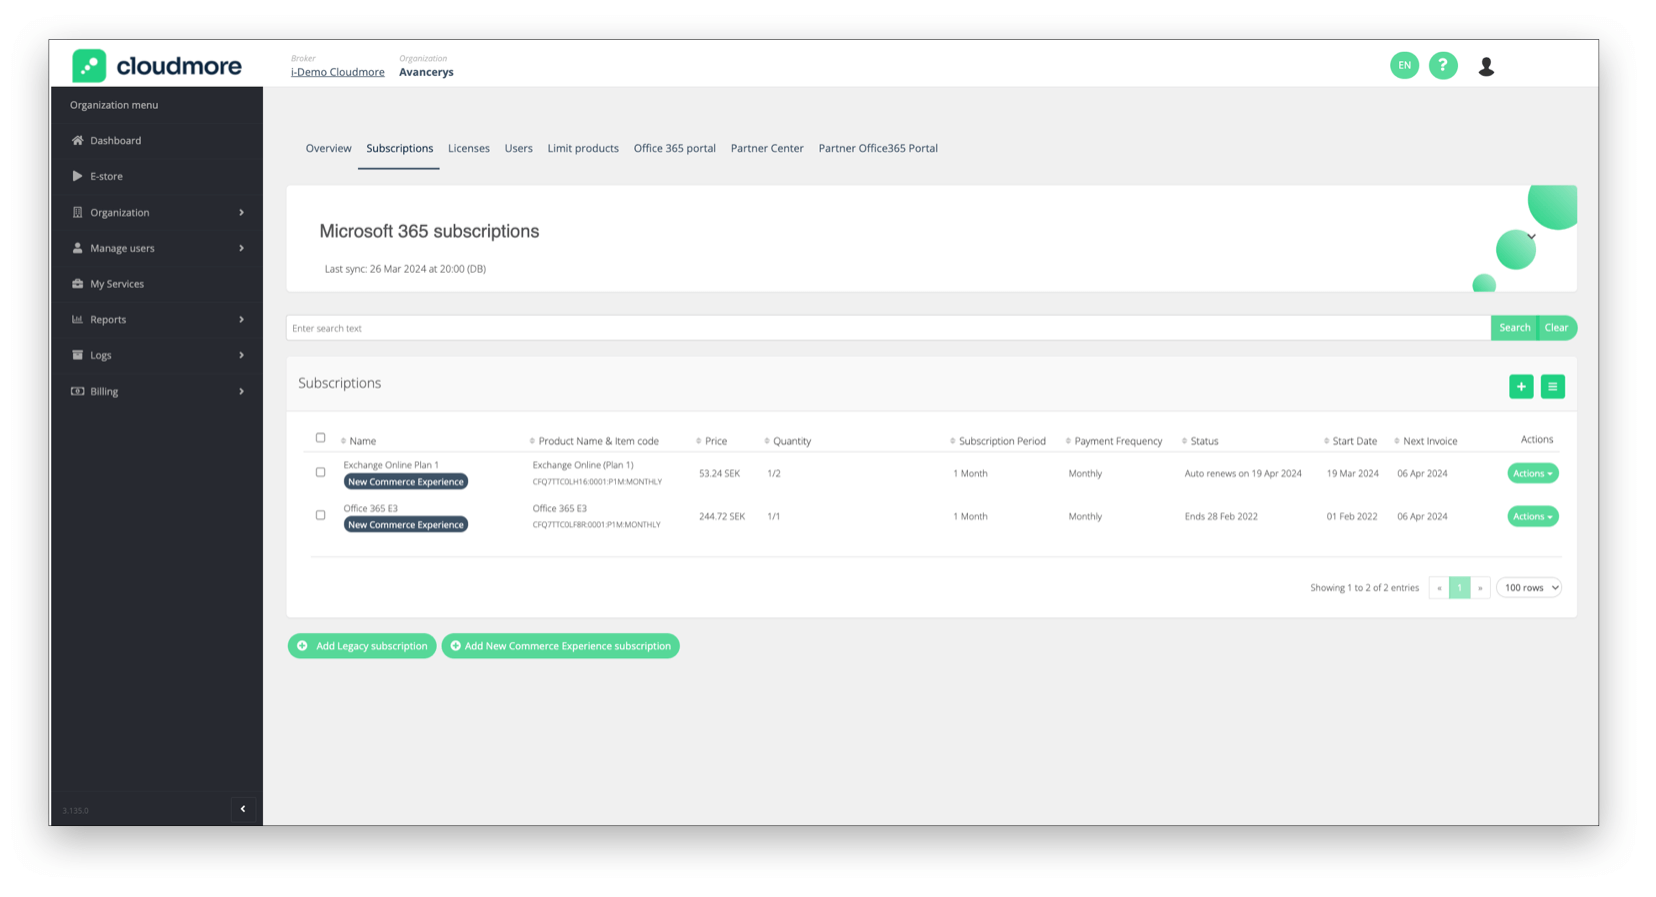
Task: Click the previous page pagination arrow
Action: pyautogui.click(x=1439, y=588)
